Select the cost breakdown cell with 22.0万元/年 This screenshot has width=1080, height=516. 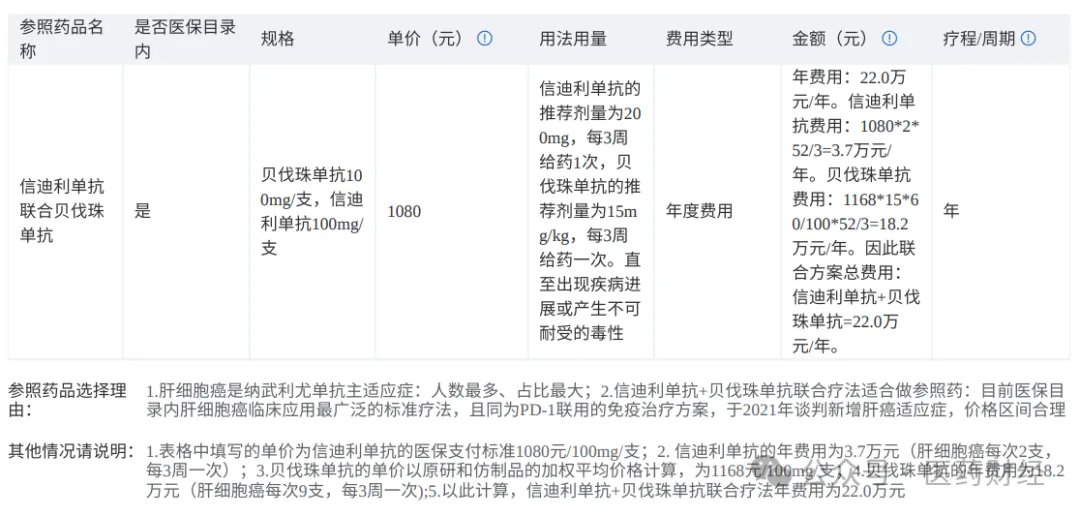pyautogui.click(x=855, y=211)
